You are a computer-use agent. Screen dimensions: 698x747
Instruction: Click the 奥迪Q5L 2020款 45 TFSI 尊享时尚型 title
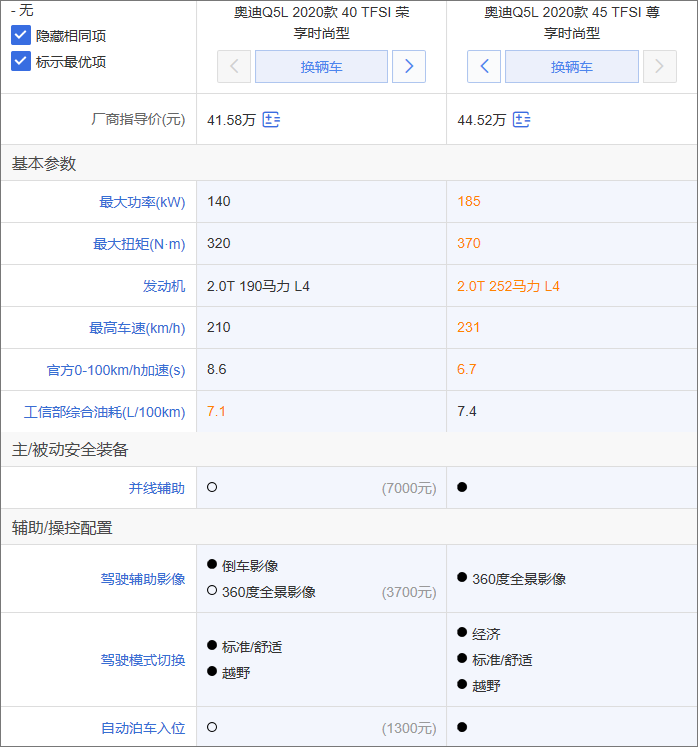[x=572, y=22]
